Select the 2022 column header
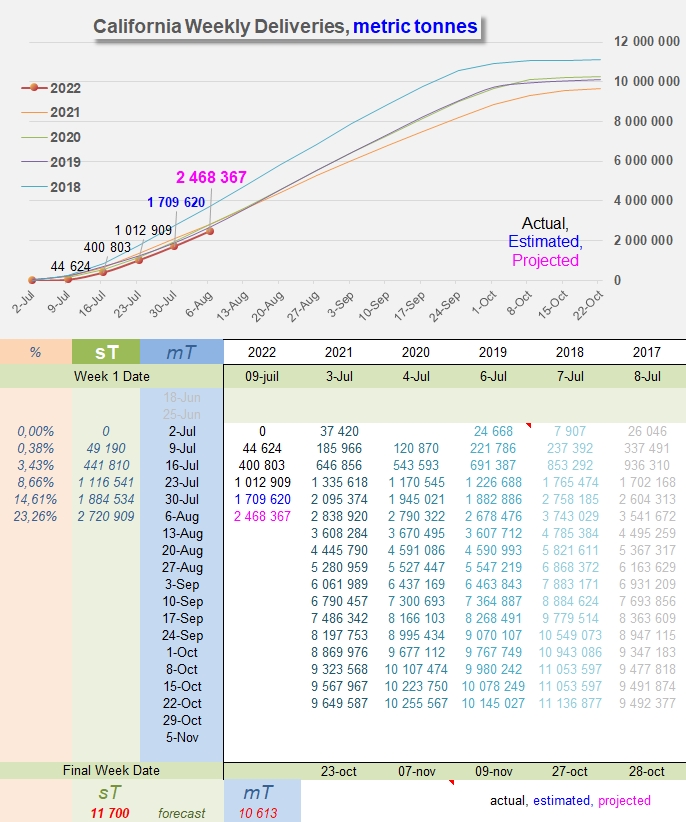 [262, 352]
